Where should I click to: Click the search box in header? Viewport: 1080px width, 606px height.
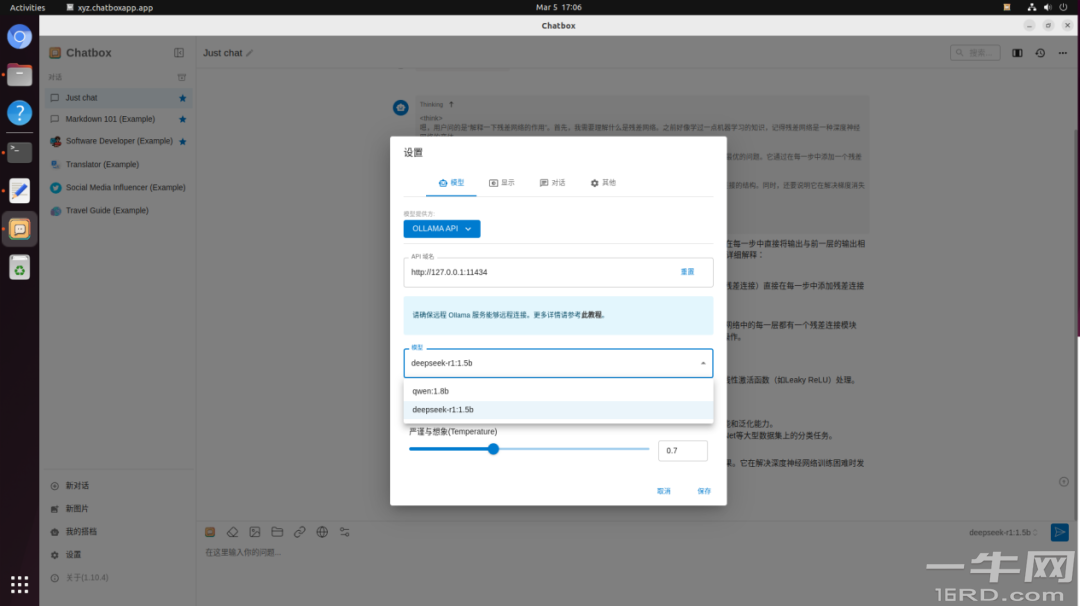click(975, 52)
